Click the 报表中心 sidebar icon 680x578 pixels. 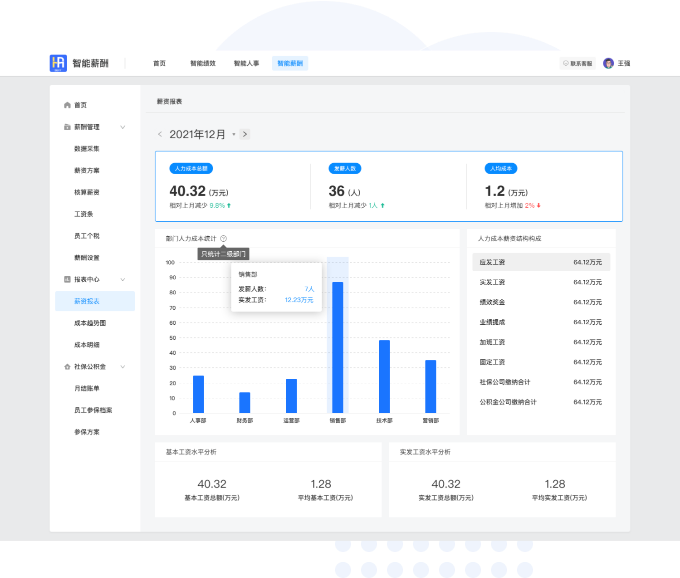click(x=67, y=279)
